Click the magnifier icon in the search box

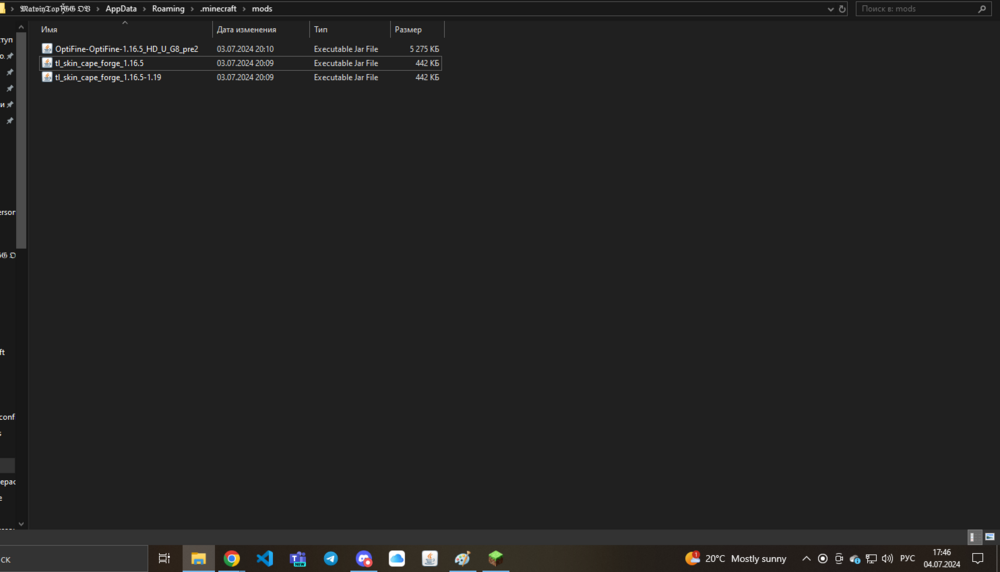point(982,9)
